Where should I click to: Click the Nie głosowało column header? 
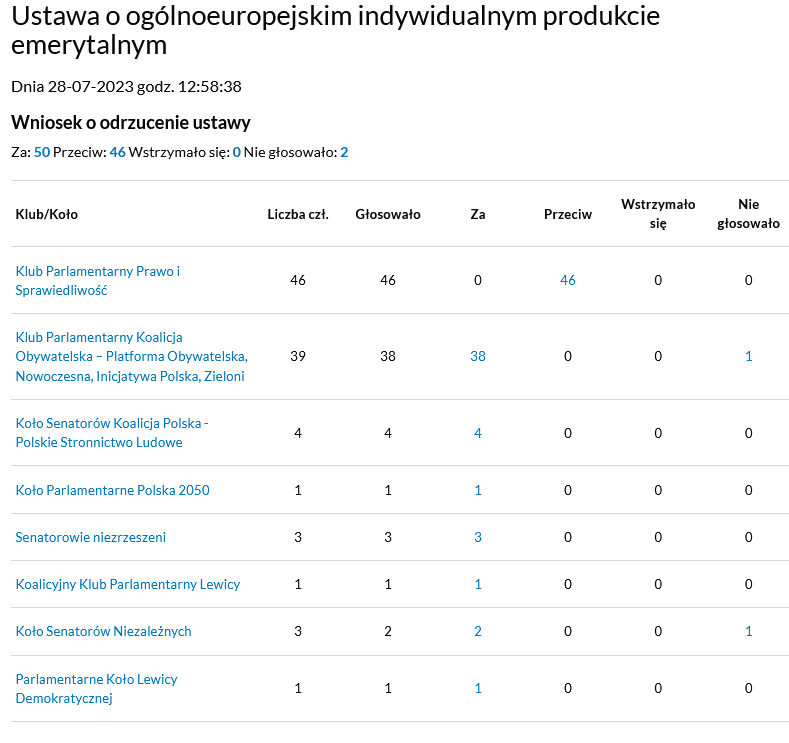[x=749, y=214]
